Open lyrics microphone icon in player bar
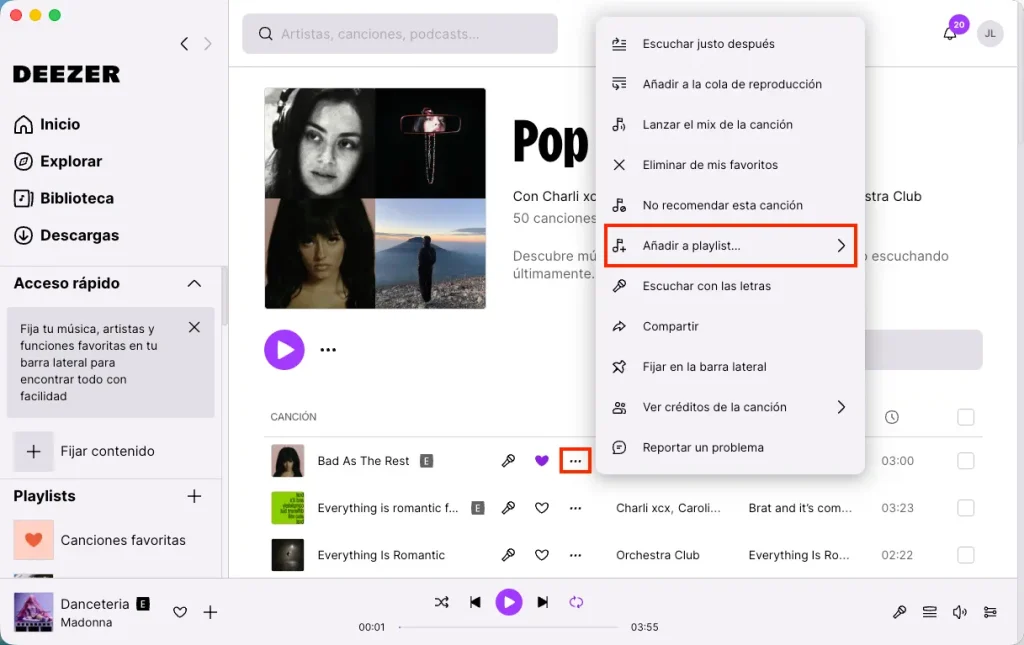The width and height of the screenshot is (1024, 645). pos(899,612)
